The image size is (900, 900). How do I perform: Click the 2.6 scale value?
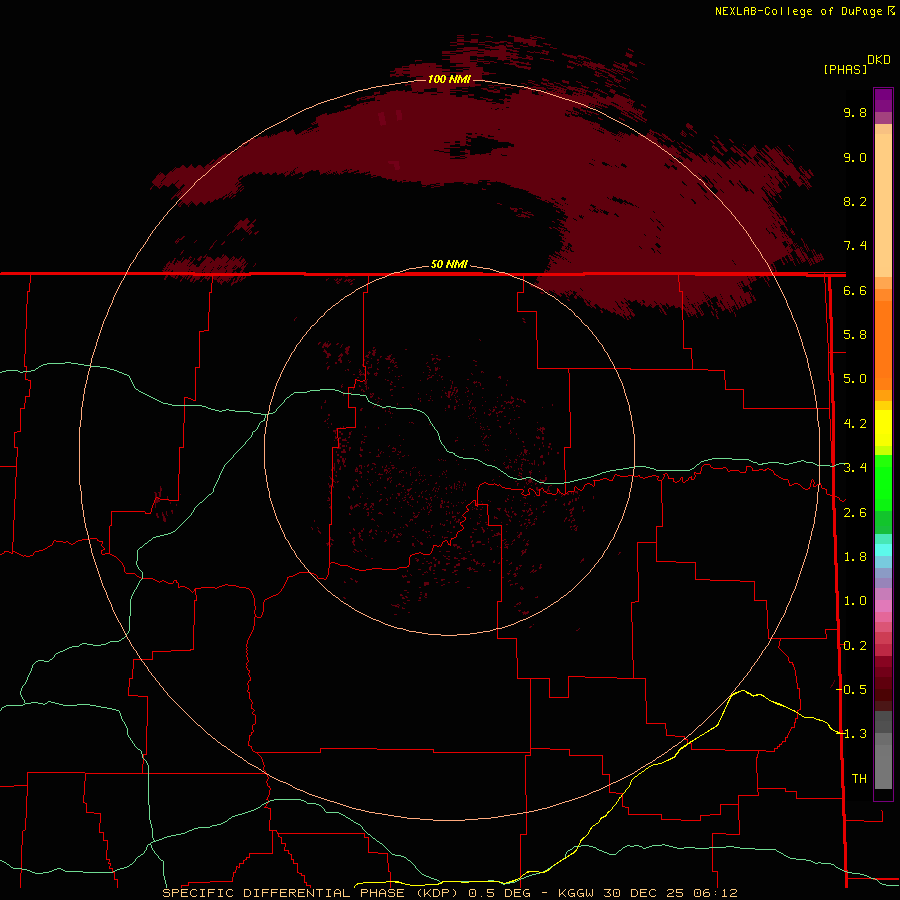pyautogui.click(x=855, y=513)
